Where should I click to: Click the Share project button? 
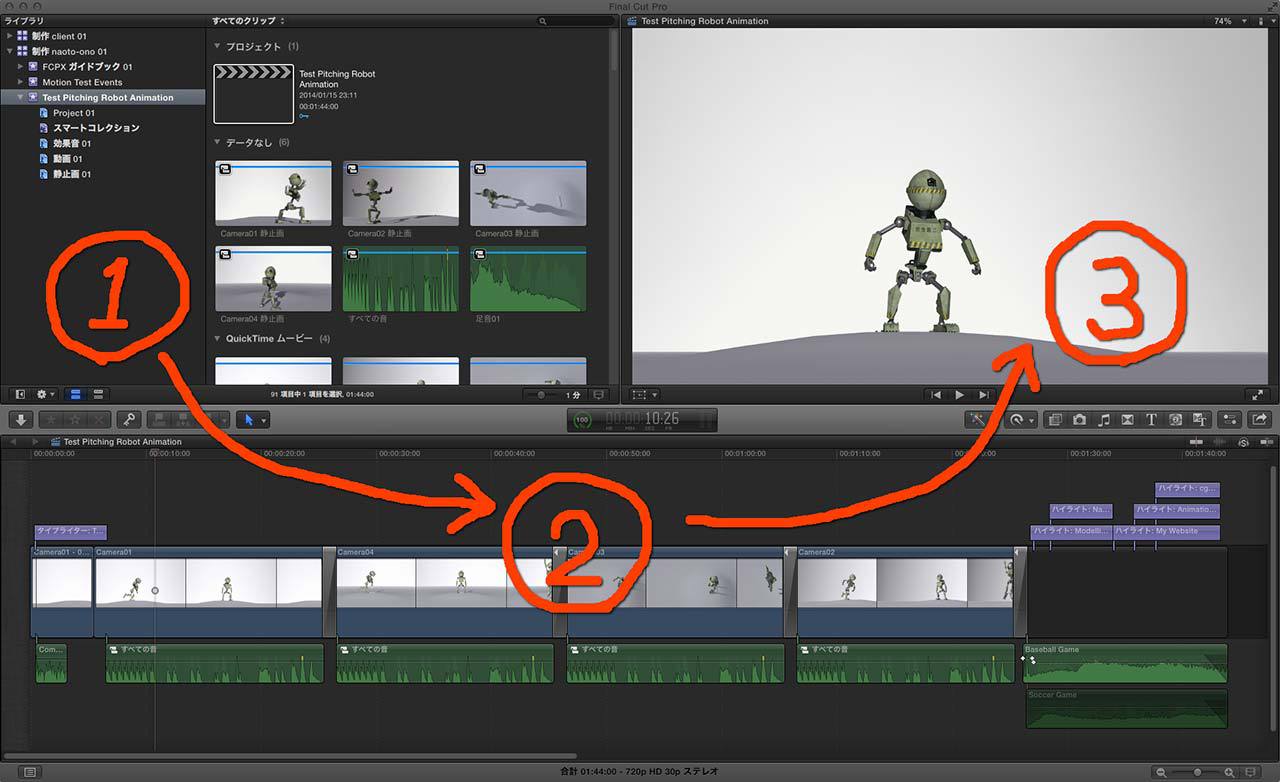click(x=1259, y=420)
